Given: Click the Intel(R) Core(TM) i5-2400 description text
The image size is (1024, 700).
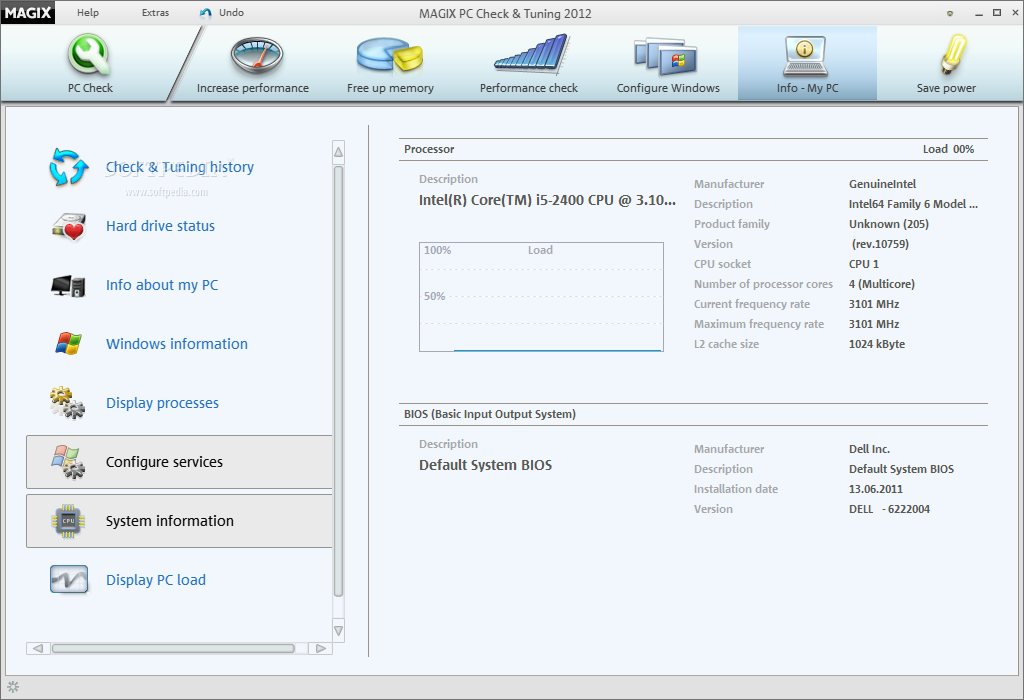Looking at the screenshot, I should pyautogui.click(x=547, y=200).
